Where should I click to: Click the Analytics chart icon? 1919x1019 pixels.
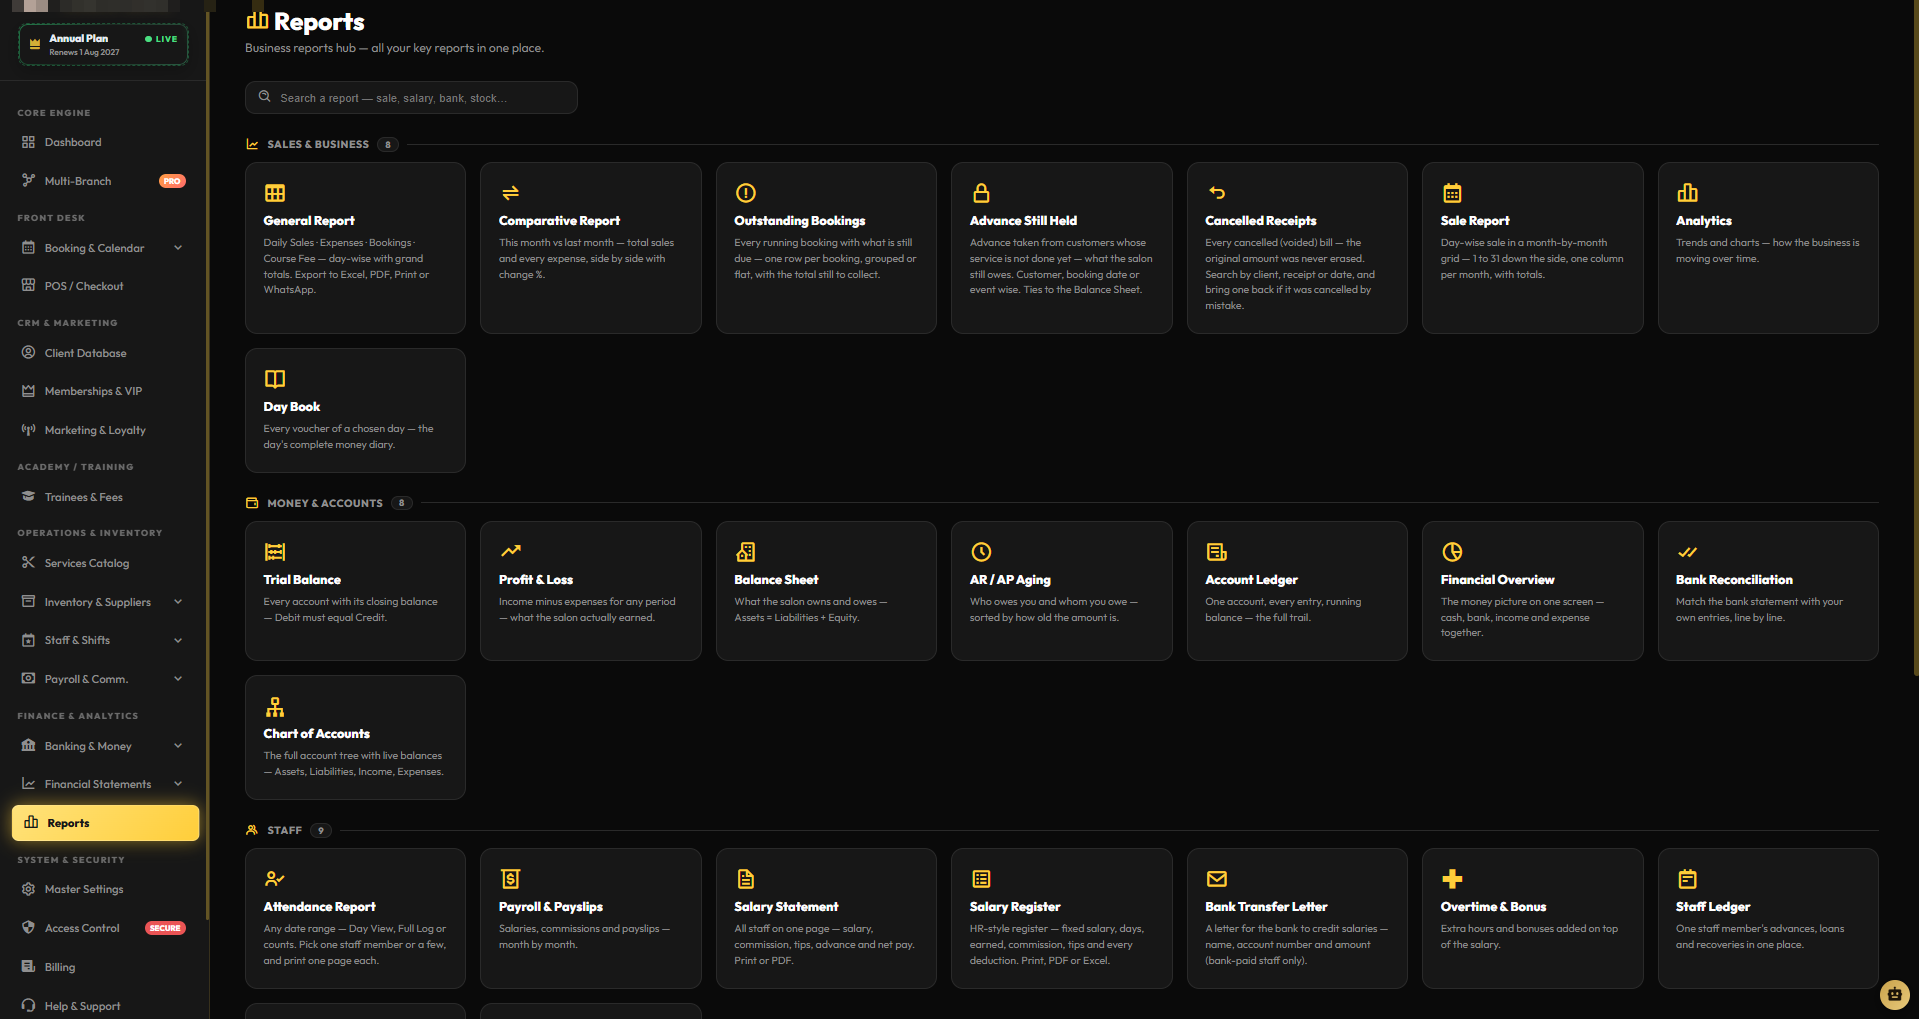pos(1687,193)
